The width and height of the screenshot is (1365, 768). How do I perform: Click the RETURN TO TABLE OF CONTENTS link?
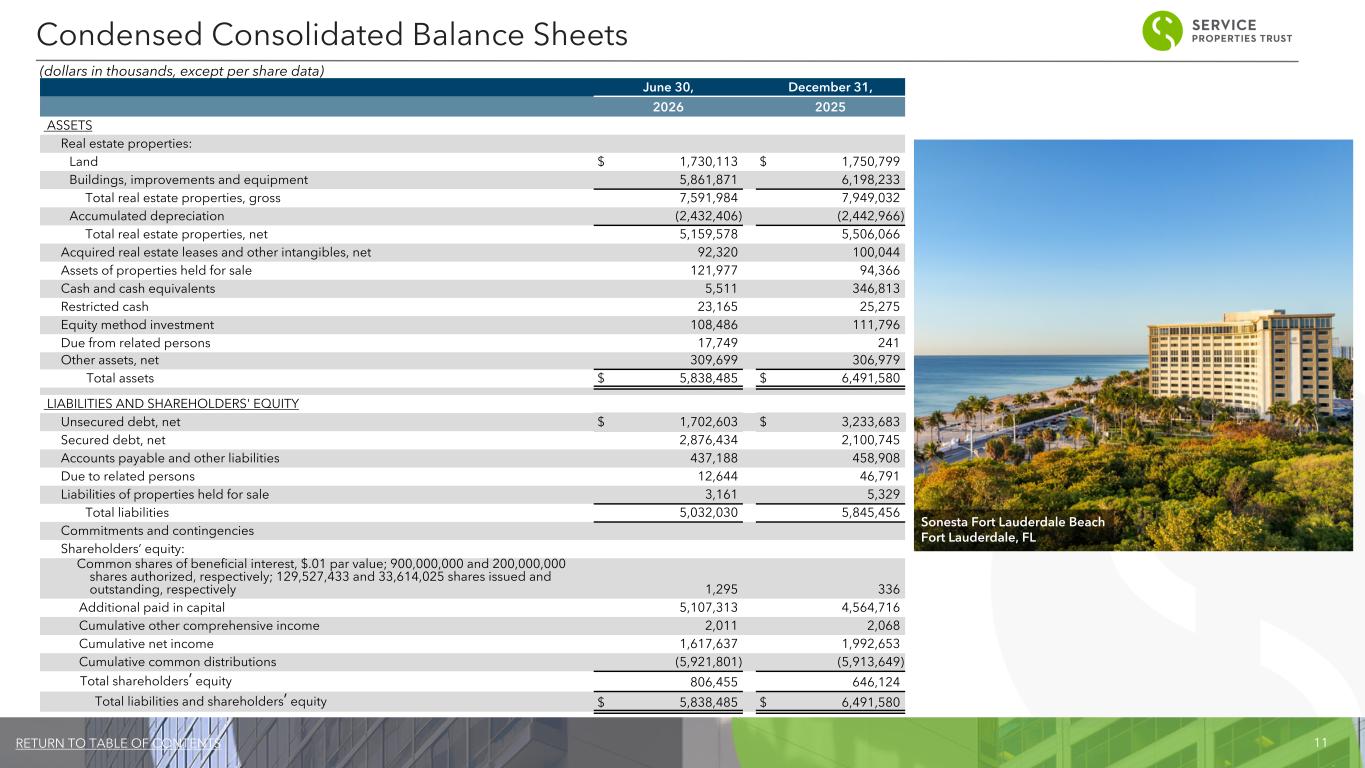coord(118,743)
